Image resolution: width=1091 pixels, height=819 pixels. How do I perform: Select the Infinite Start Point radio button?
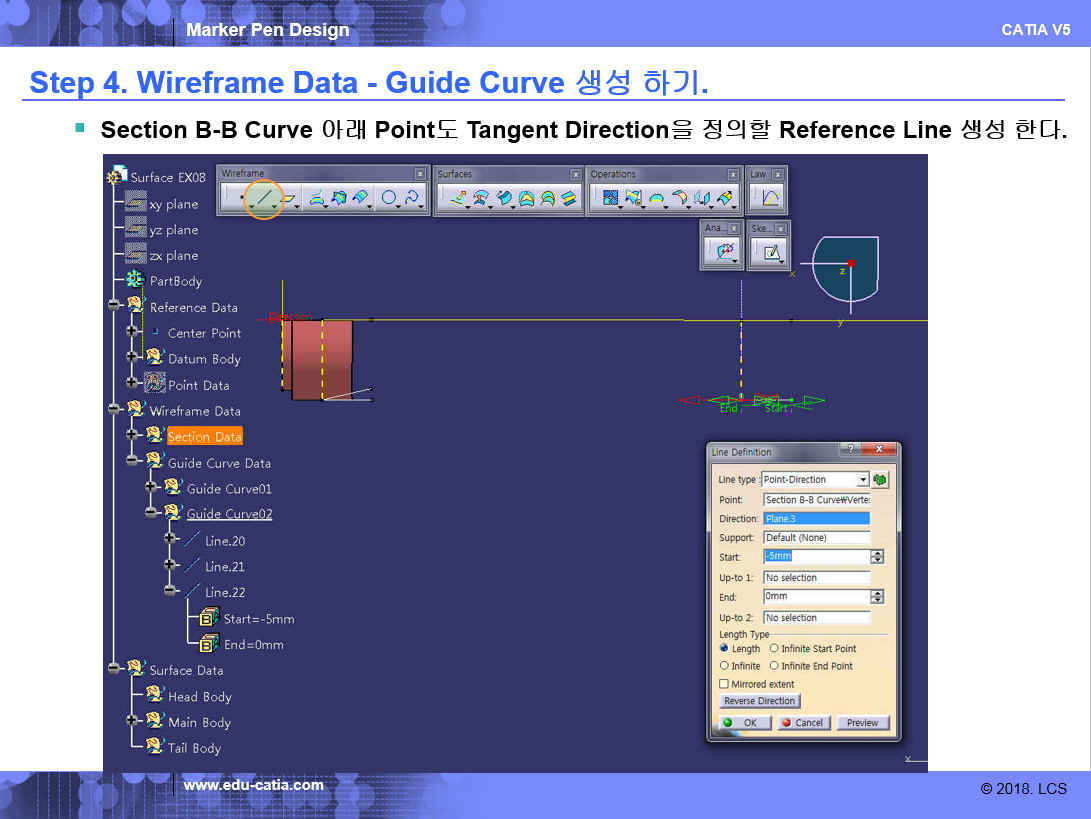(x=774, y=649)
